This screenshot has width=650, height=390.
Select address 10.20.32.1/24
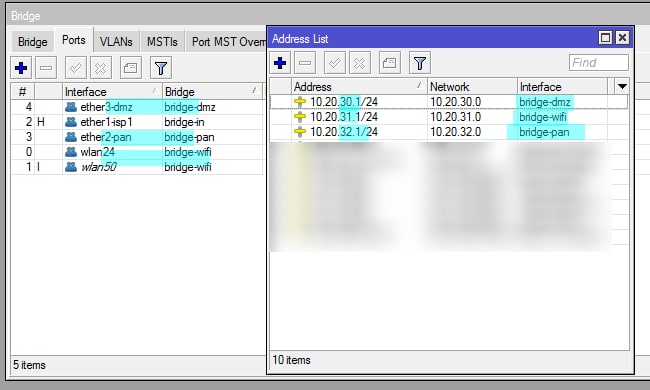point(344,132)
